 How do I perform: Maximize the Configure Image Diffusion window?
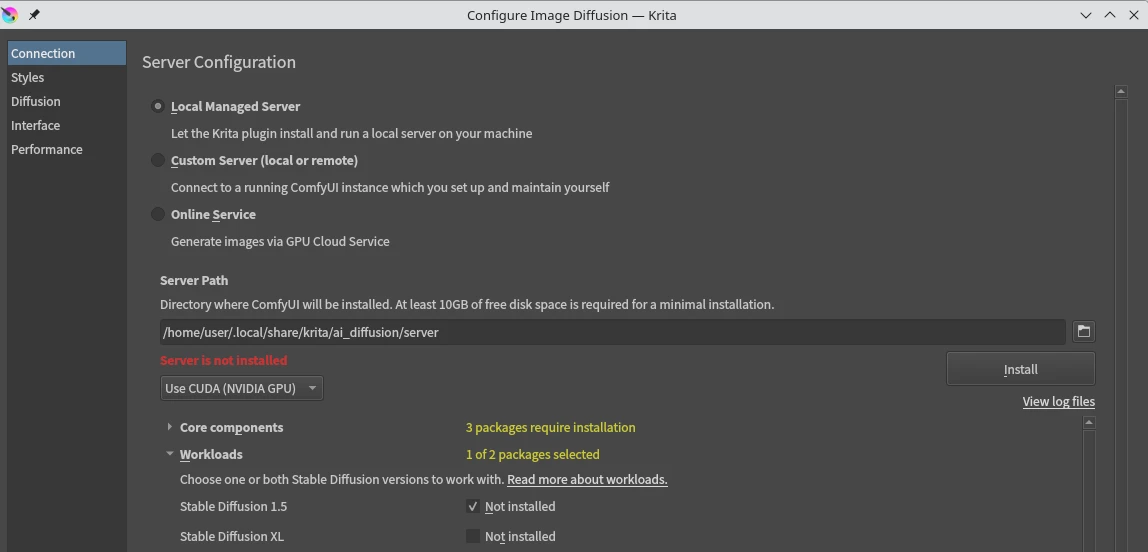click(1110, 15)
